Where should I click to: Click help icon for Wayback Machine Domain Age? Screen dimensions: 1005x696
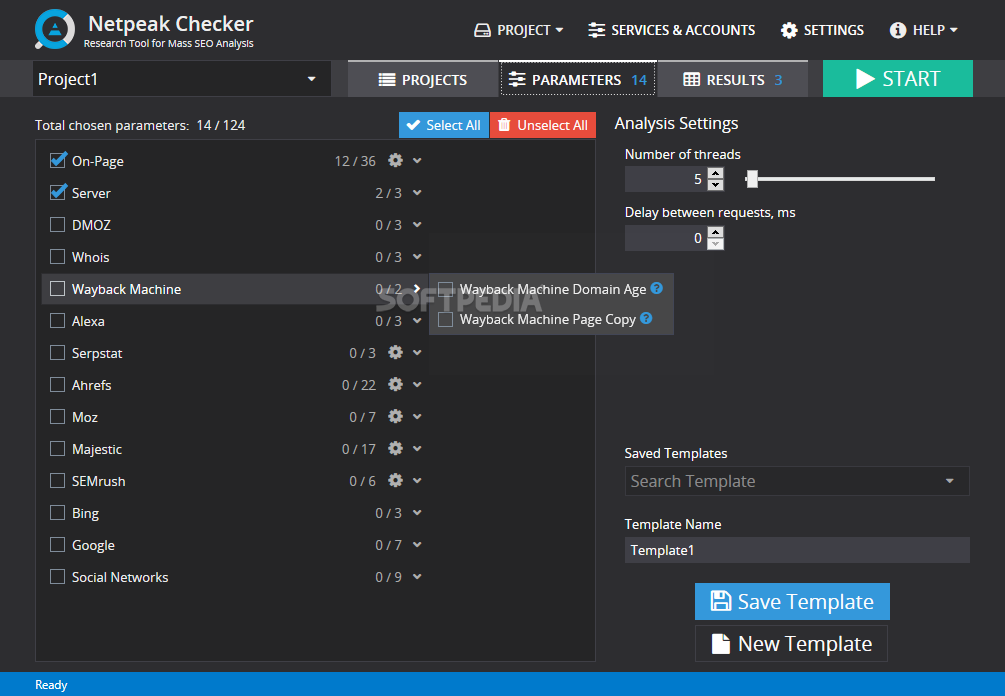[x=656, y=288]
